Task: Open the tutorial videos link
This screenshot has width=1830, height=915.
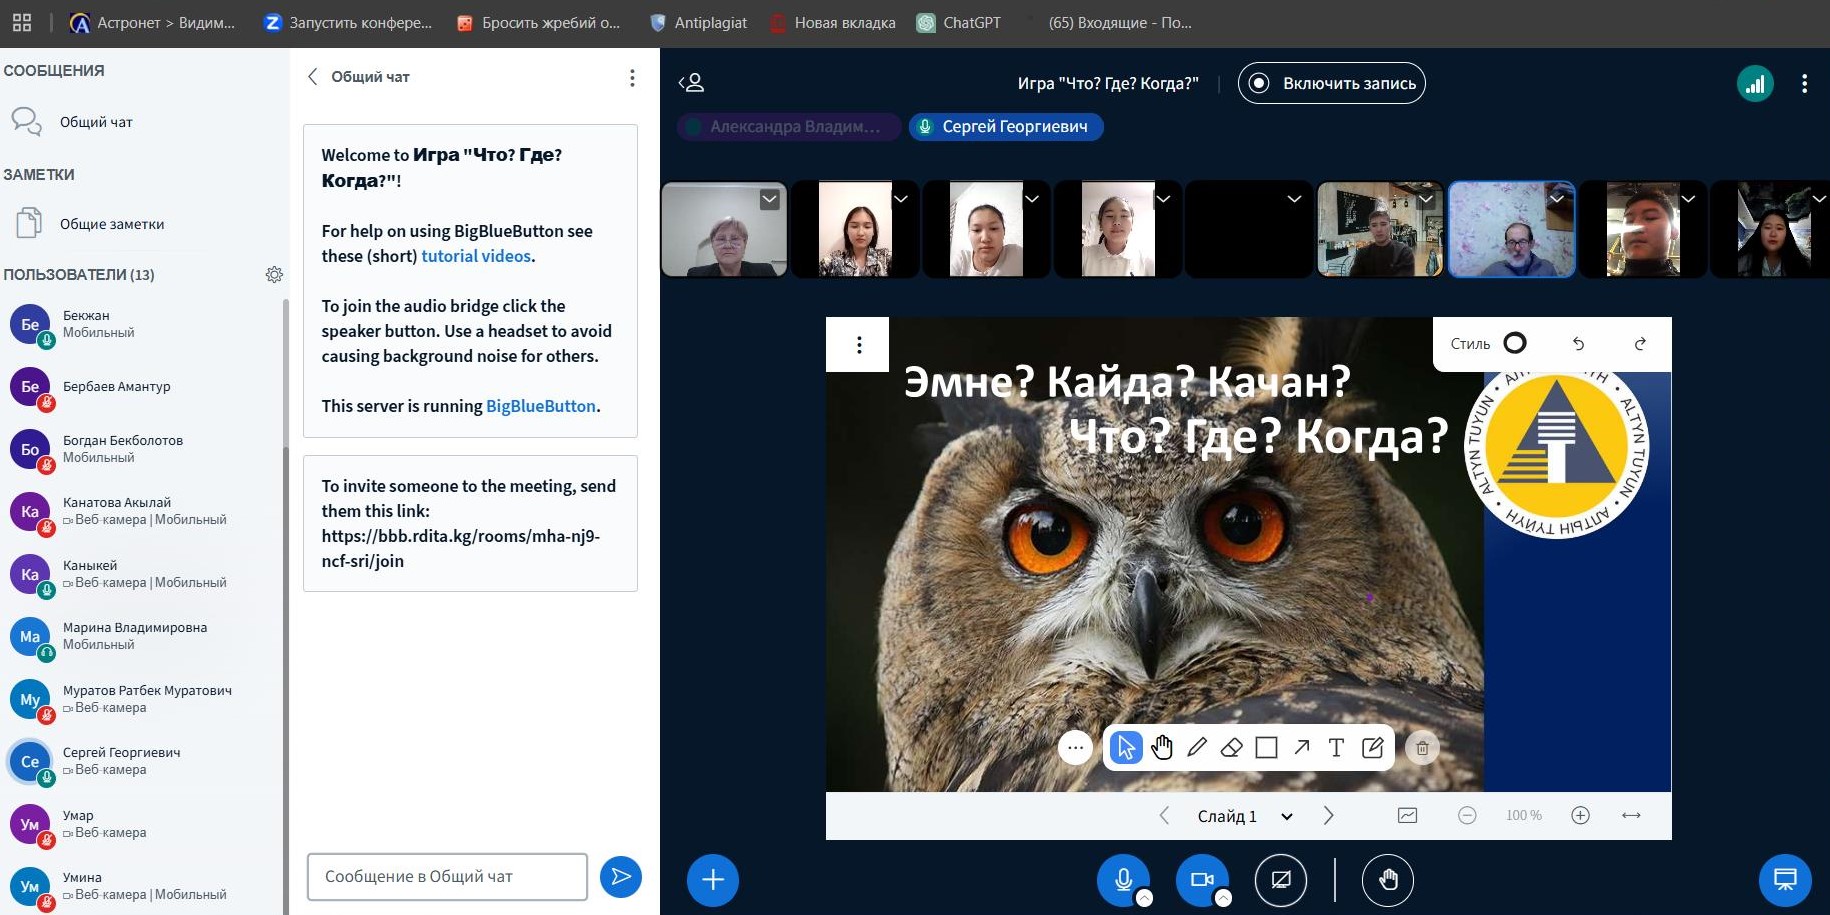Action: (476, 256)
